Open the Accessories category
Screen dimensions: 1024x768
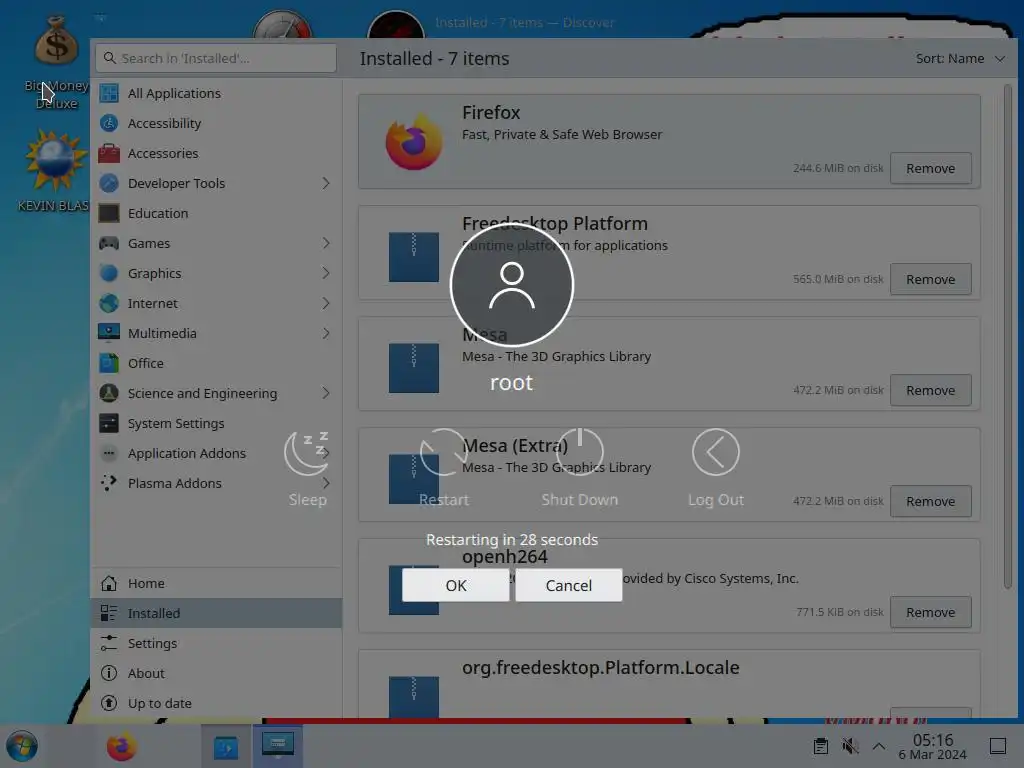tap(216, 153)
